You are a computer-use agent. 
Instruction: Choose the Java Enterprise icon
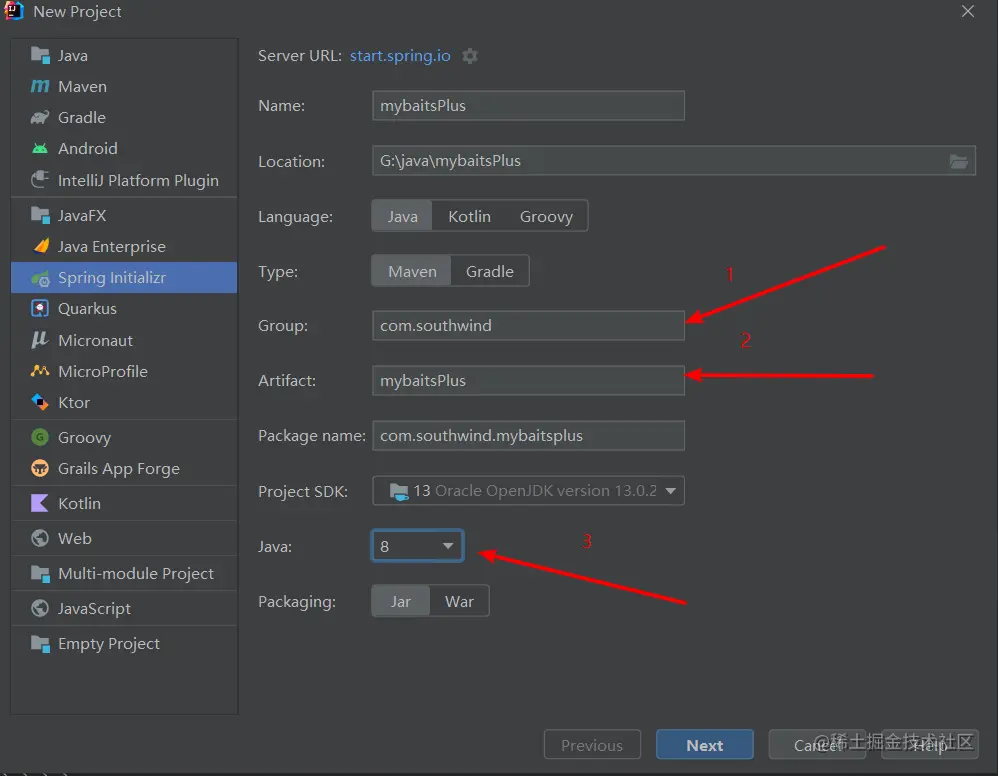tap(40, 246)
